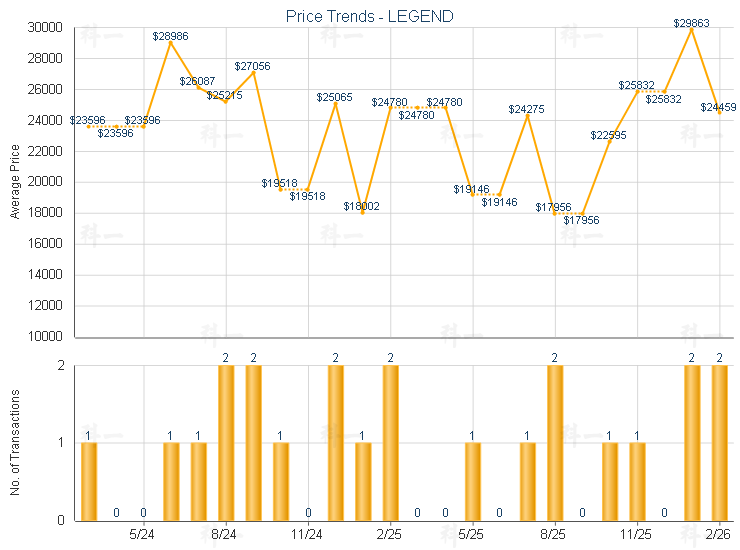The height and width of the screenshot is (550, 740).
Task: Click the $28986 price data point
Action: pyautogui.click(x=171, y=42)
